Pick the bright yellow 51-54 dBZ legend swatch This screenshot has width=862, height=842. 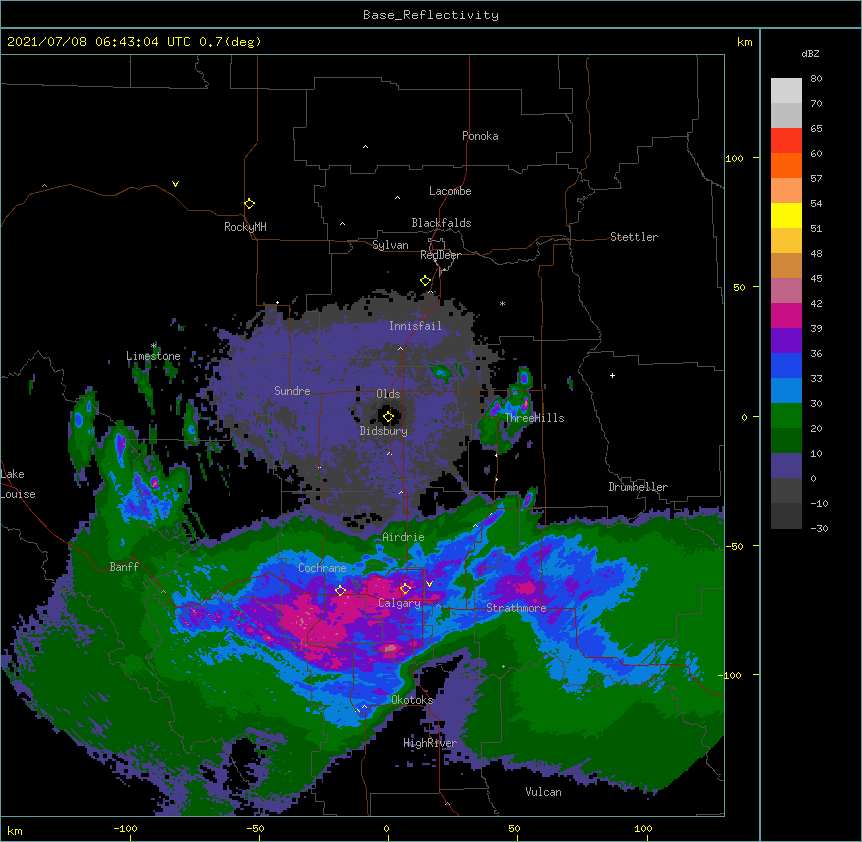tap(786, 215)
